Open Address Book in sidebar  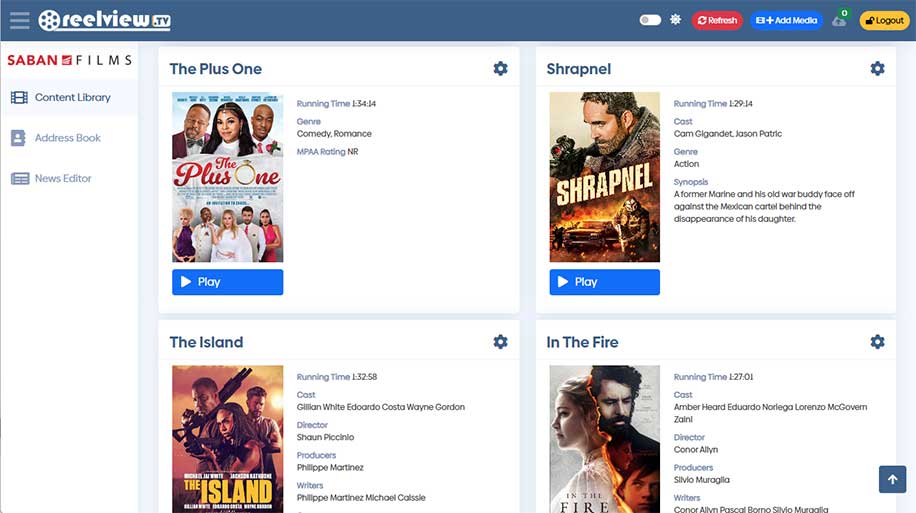click(70, 138)
